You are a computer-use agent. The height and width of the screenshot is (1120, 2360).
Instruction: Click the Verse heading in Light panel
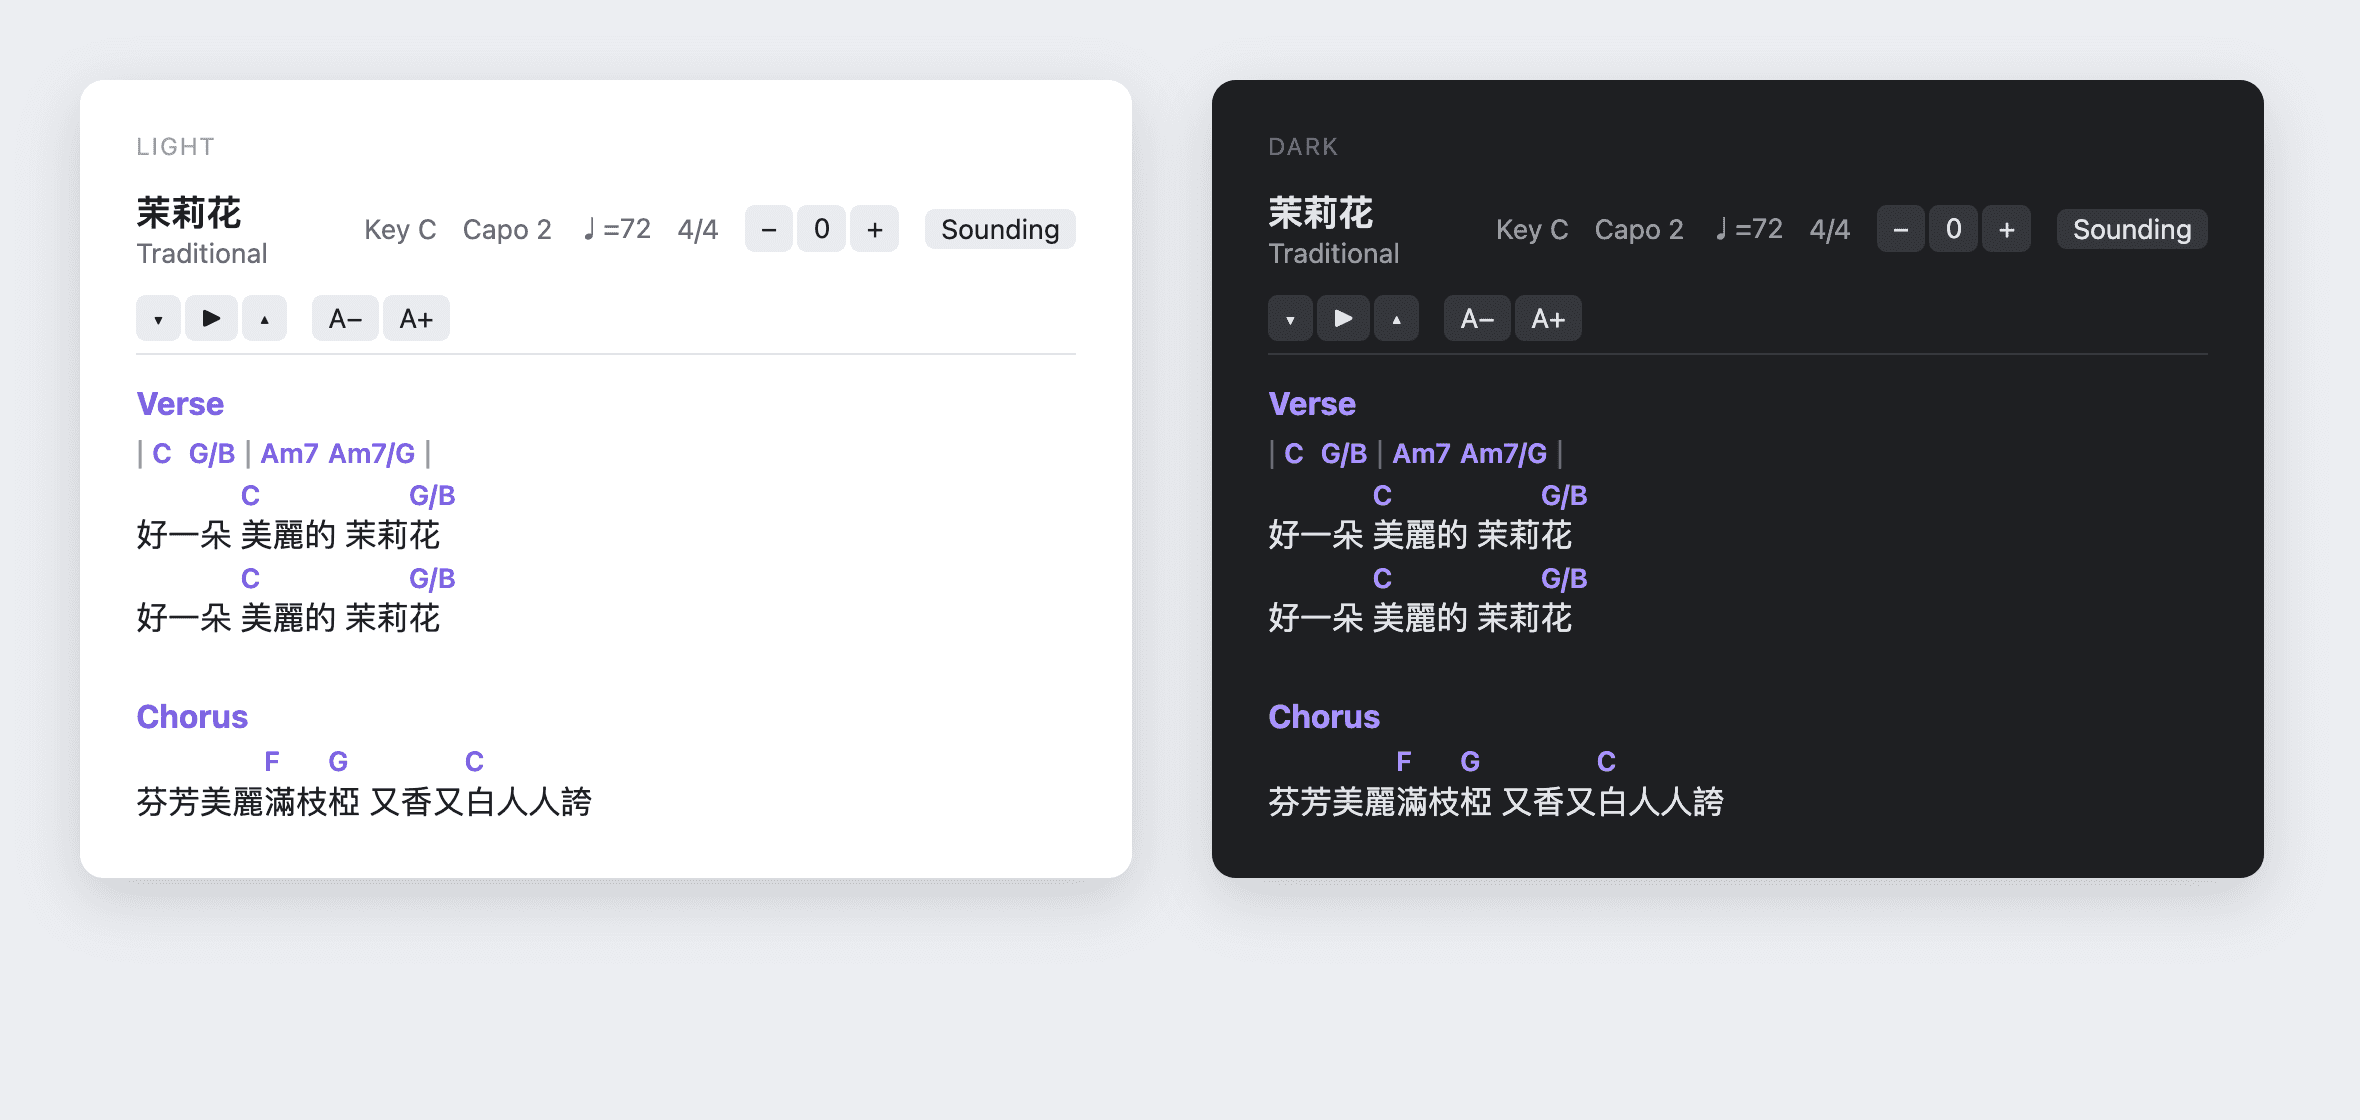(x=180, y=404)
